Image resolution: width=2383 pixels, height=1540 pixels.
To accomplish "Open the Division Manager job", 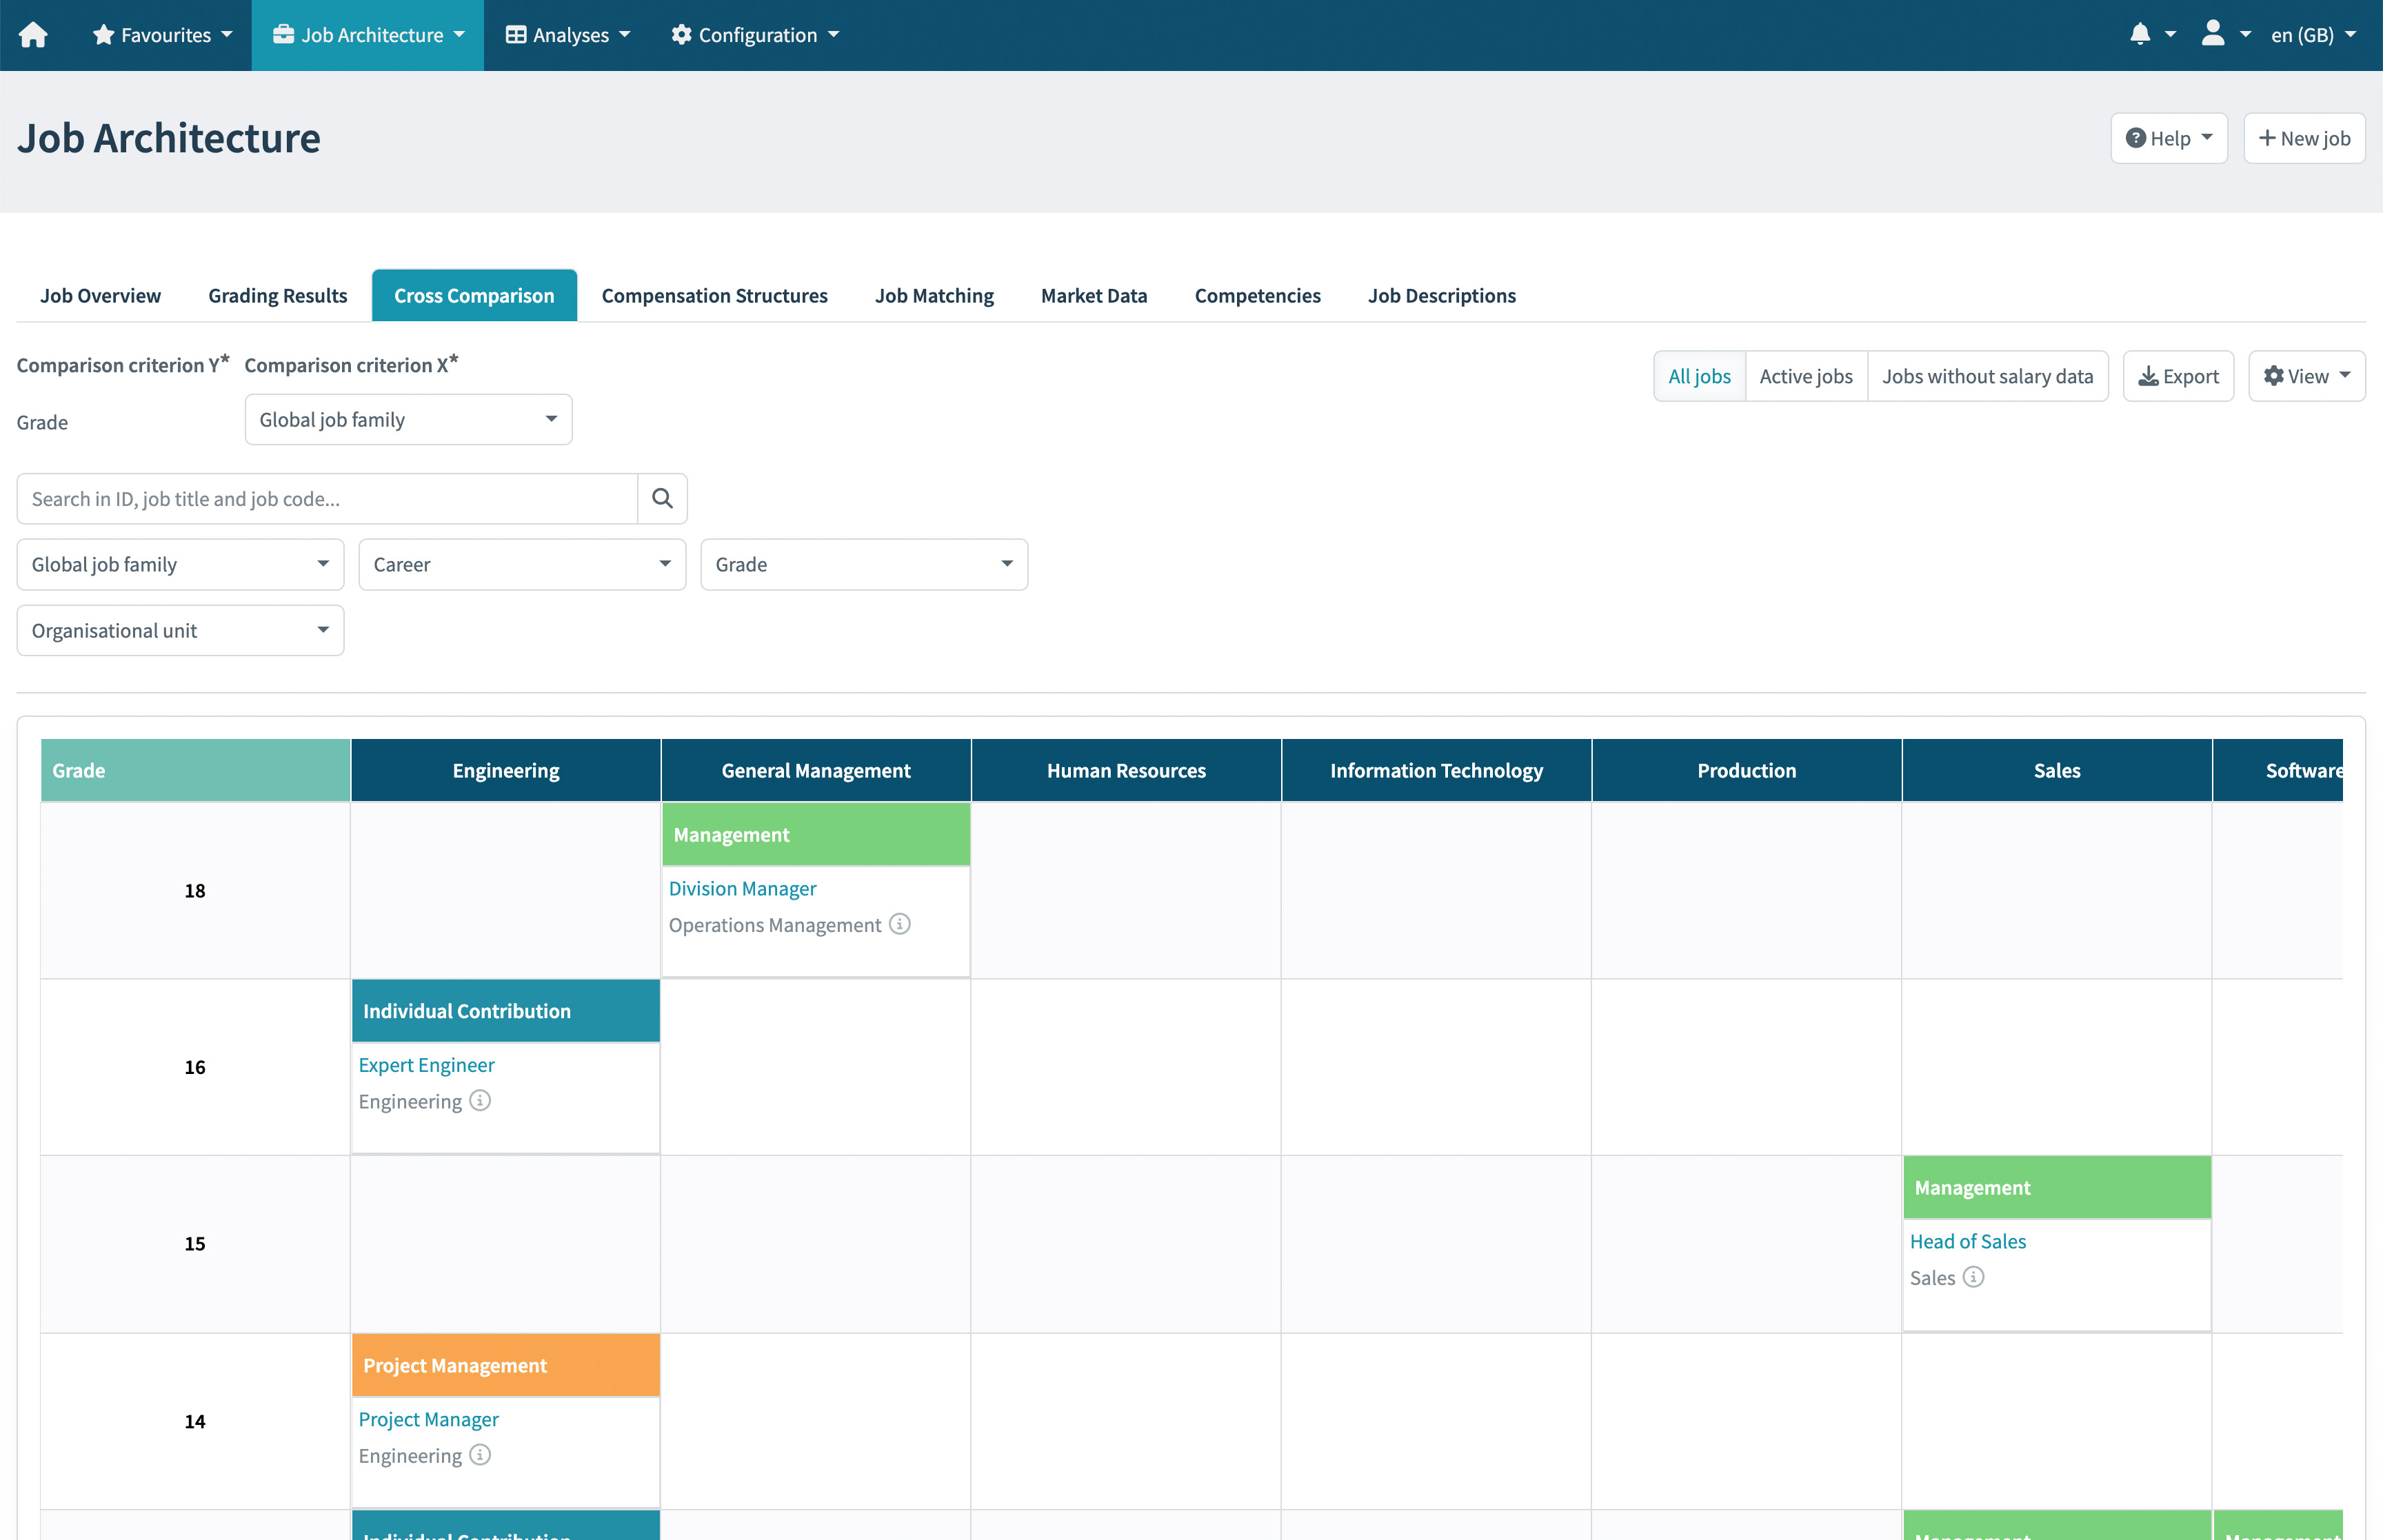I will click(742, 888).
